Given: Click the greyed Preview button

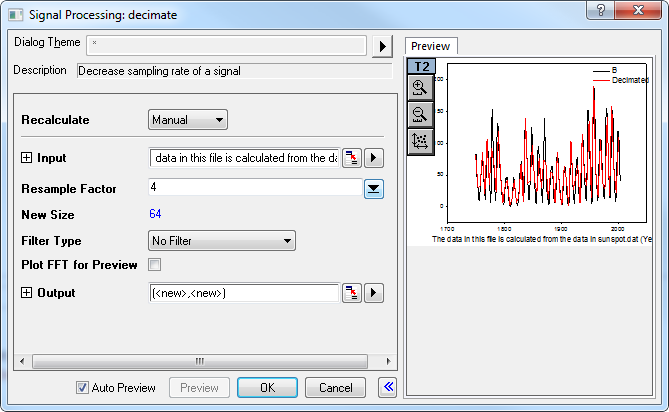Looking at the screenshot, I should (x=199, y=388).
